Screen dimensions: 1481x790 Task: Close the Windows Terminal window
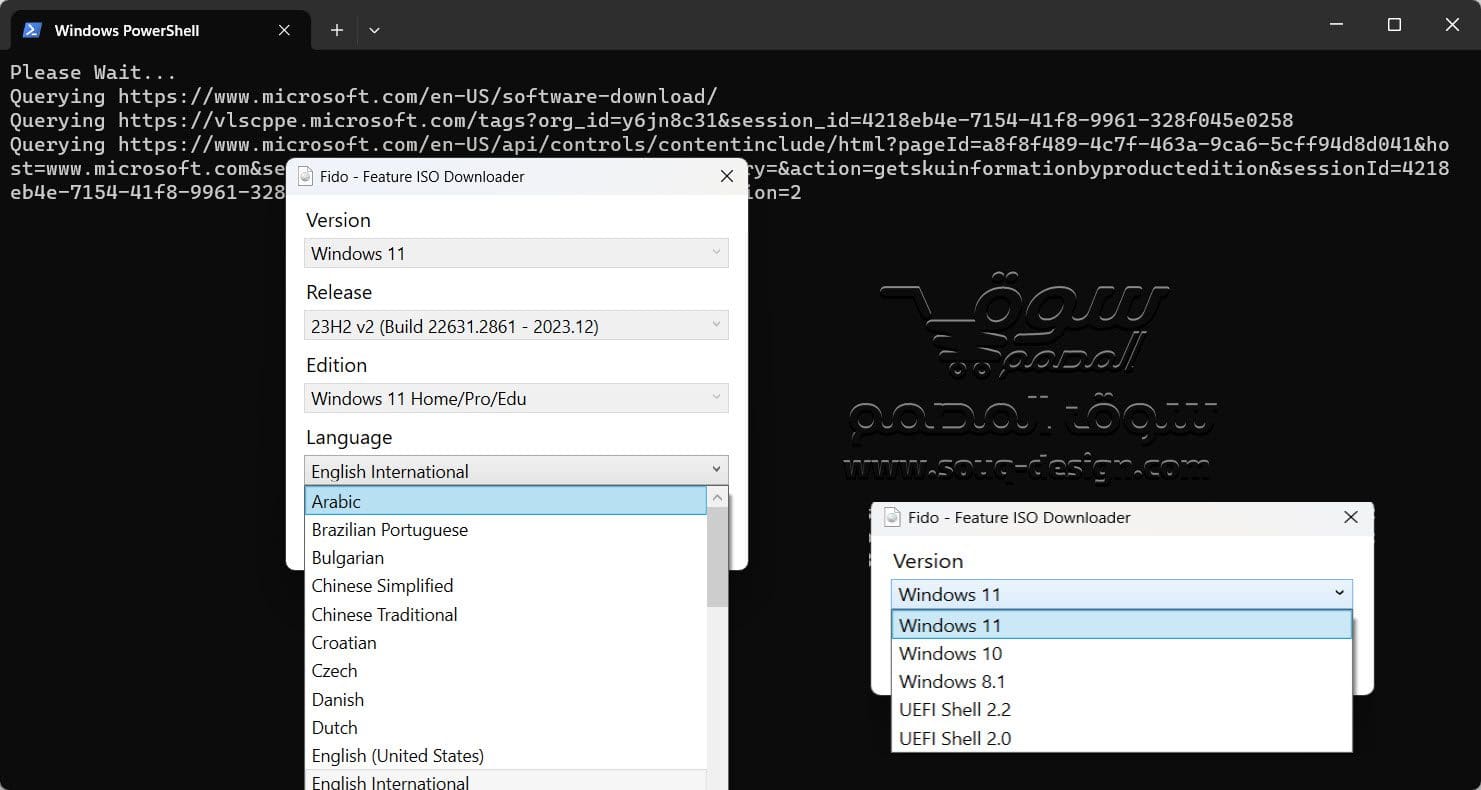[1452, 25]
